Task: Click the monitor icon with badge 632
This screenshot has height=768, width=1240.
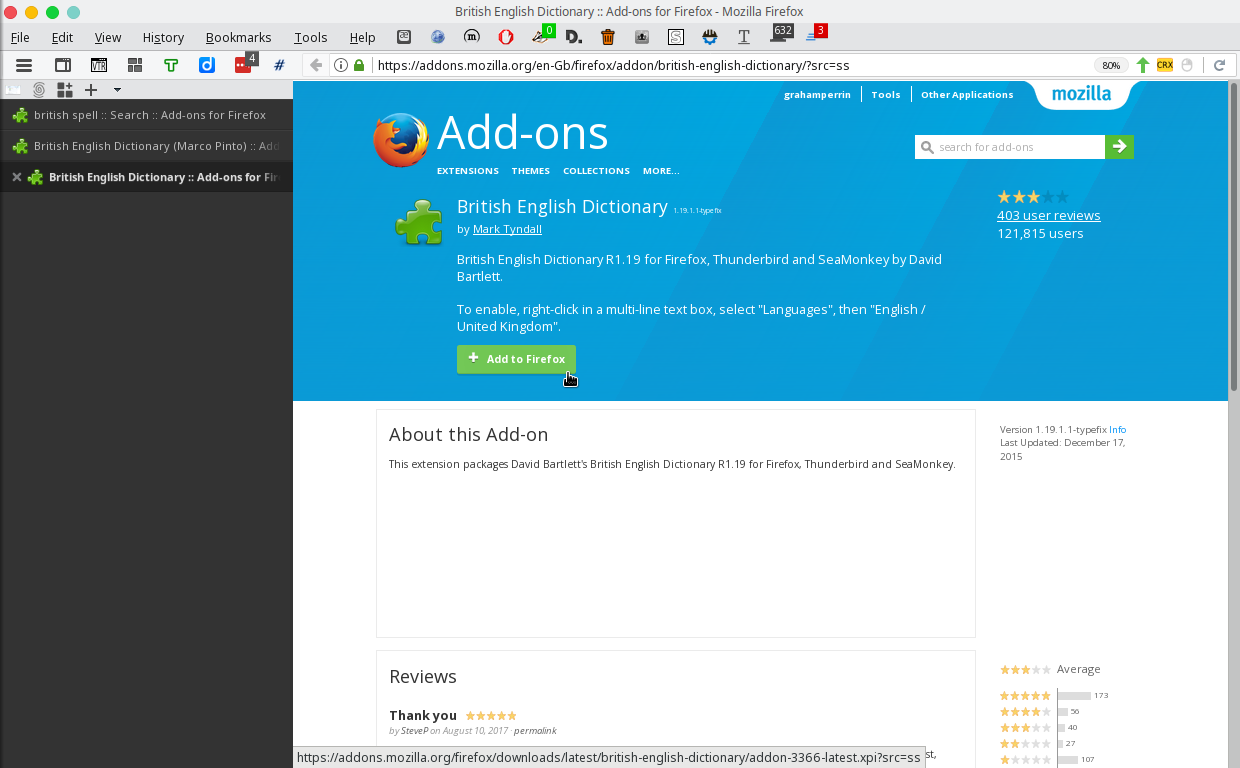Action: [780, 34]
